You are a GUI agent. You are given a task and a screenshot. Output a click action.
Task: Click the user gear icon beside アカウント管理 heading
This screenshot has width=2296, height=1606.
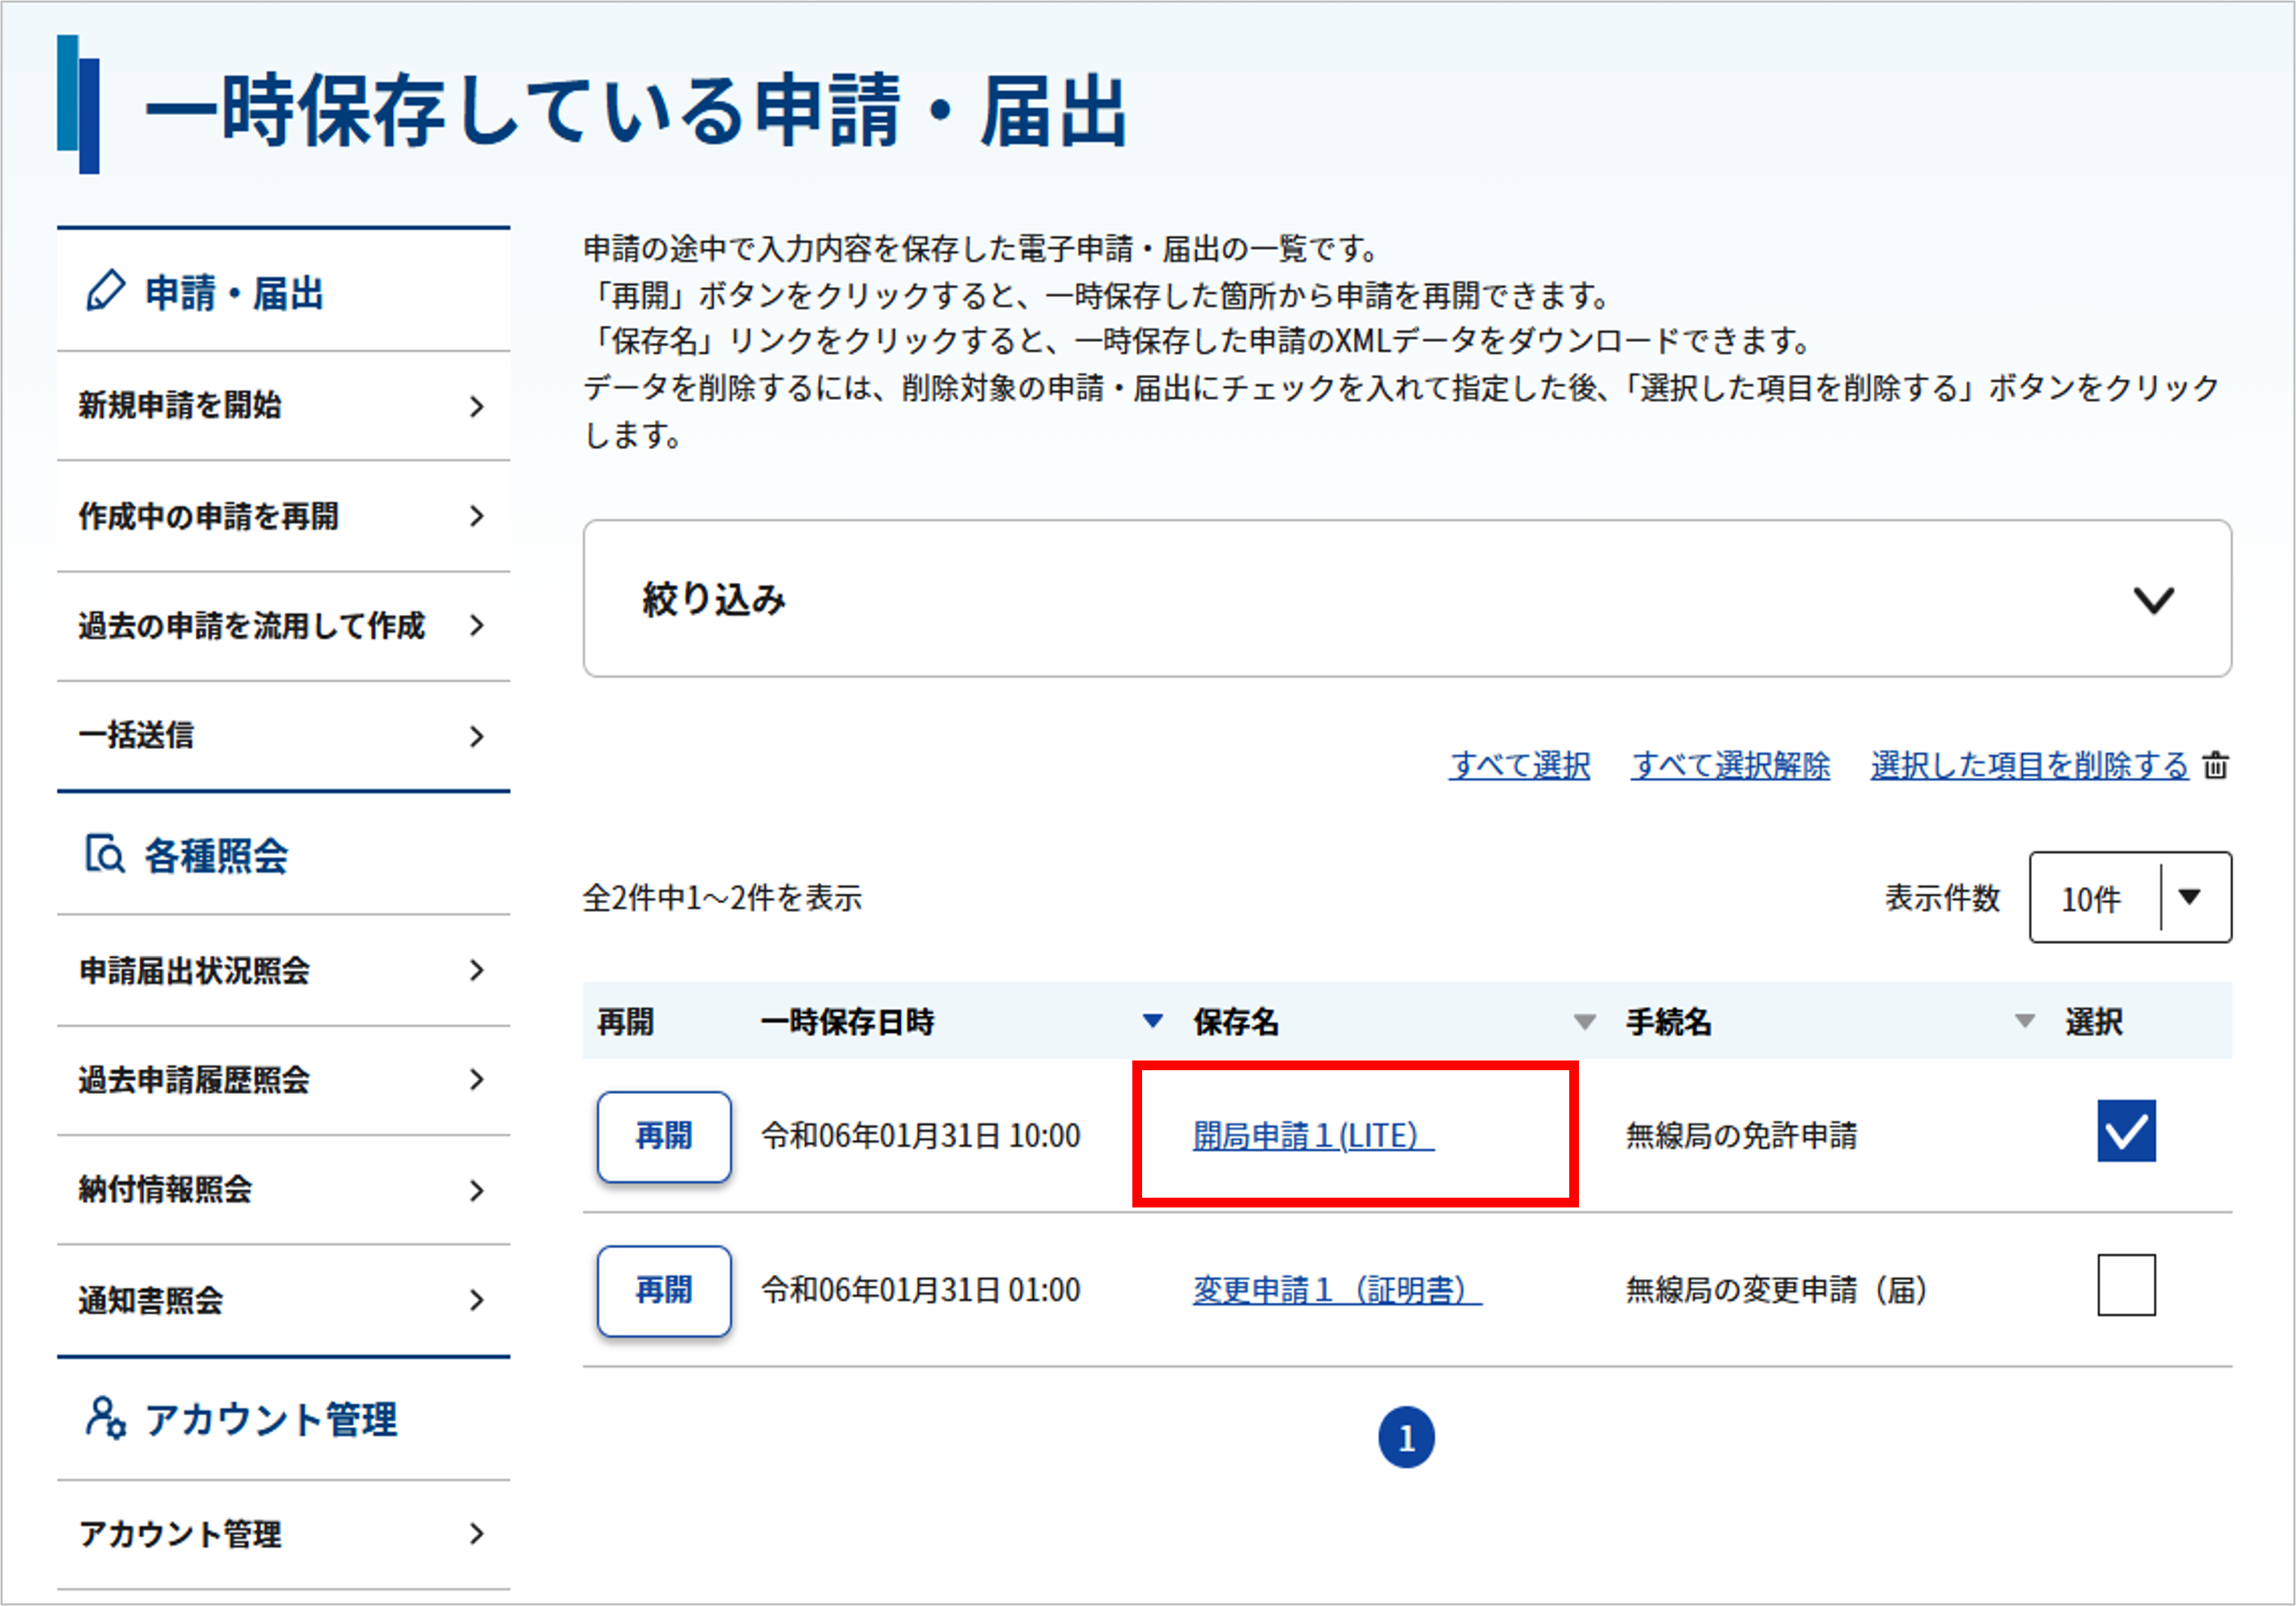[105, 1418]
